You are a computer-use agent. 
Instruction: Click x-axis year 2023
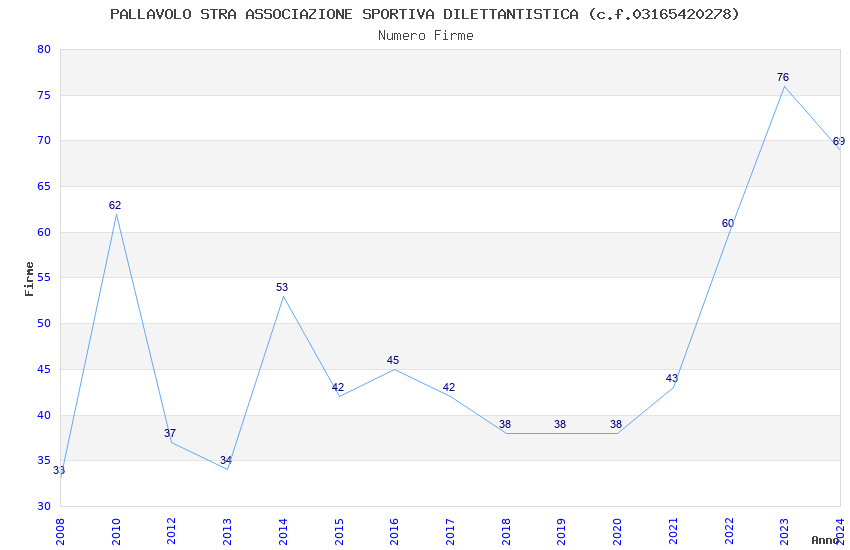tap(785, 532)
